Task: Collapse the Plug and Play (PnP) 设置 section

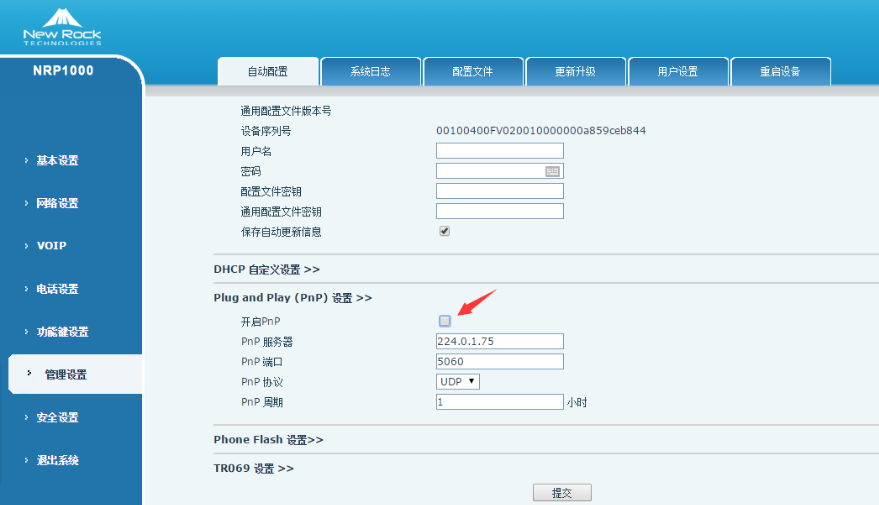Action: [292, 297]
